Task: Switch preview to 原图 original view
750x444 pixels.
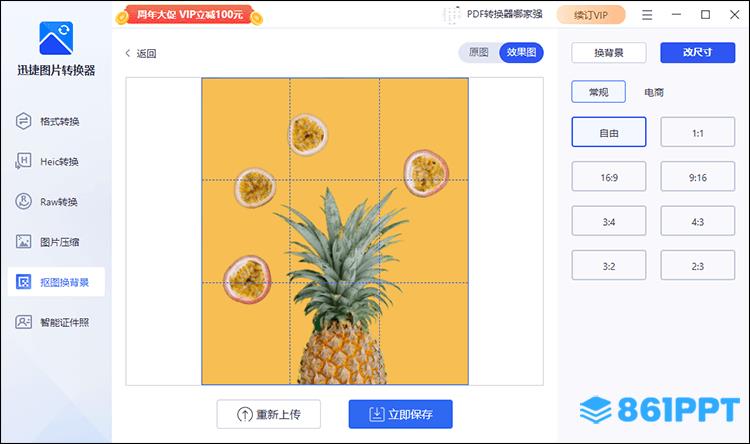Action: click(x=478, y=53)
